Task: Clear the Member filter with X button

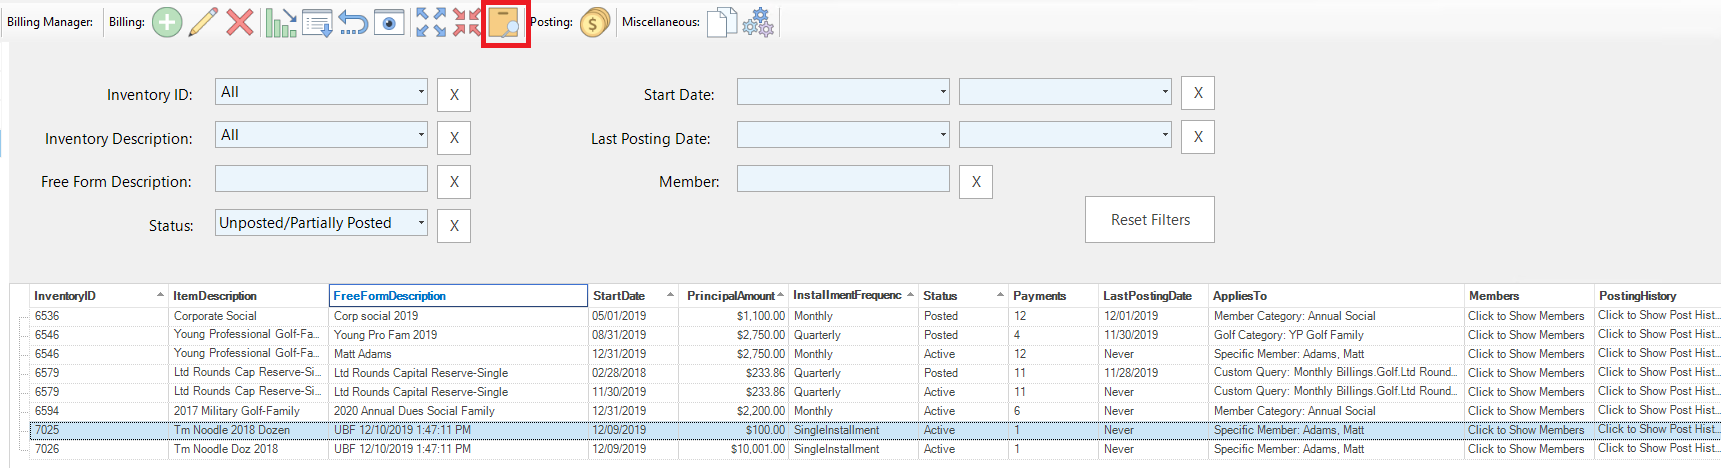Action: (x=976, y=182)
